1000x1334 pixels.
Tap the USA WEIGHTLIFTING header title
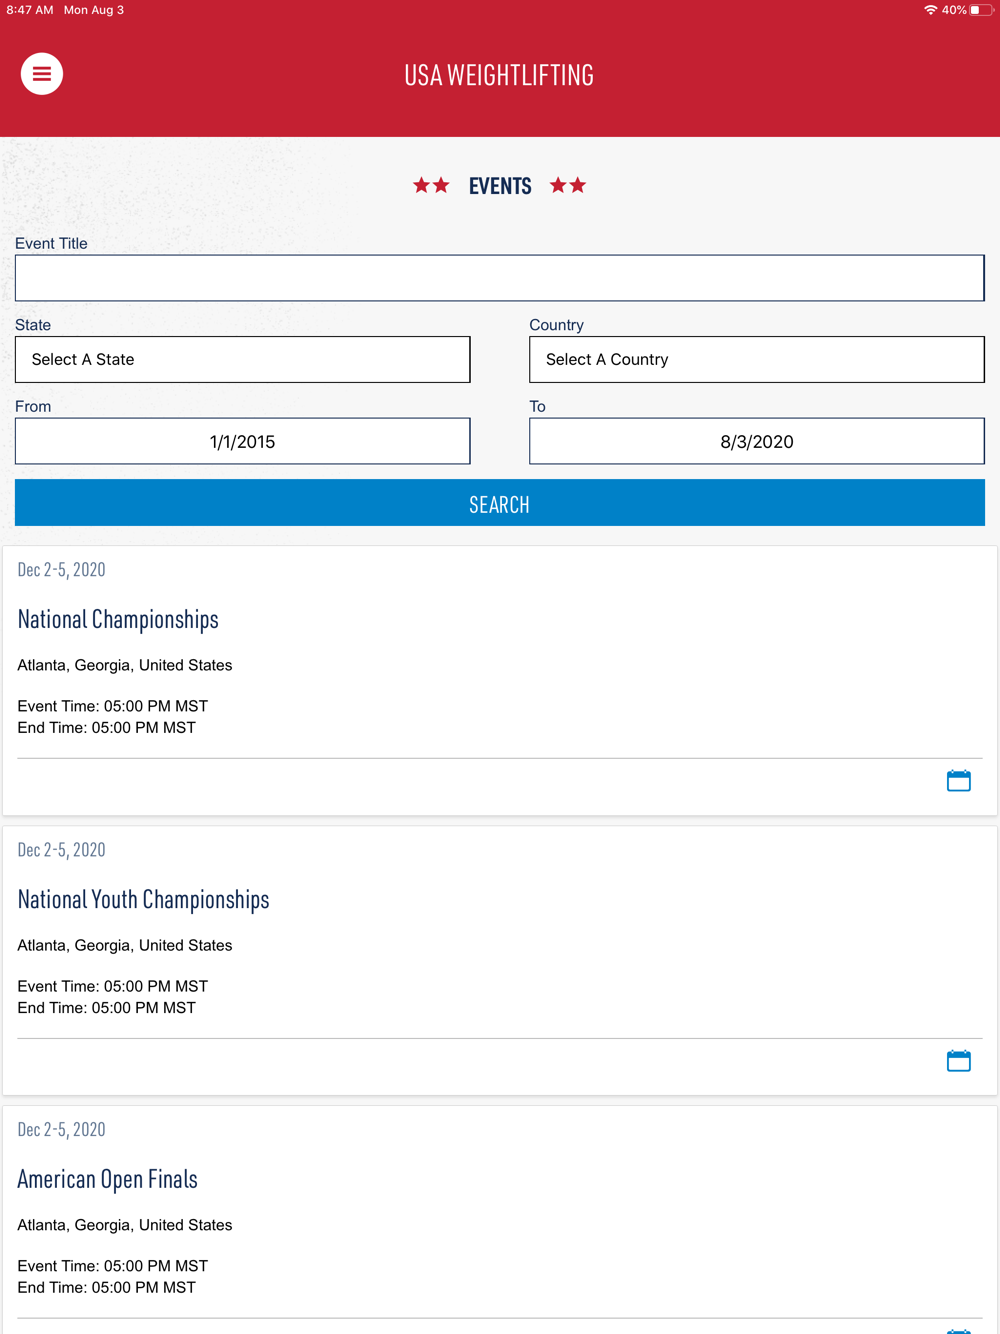coord(499,75)
